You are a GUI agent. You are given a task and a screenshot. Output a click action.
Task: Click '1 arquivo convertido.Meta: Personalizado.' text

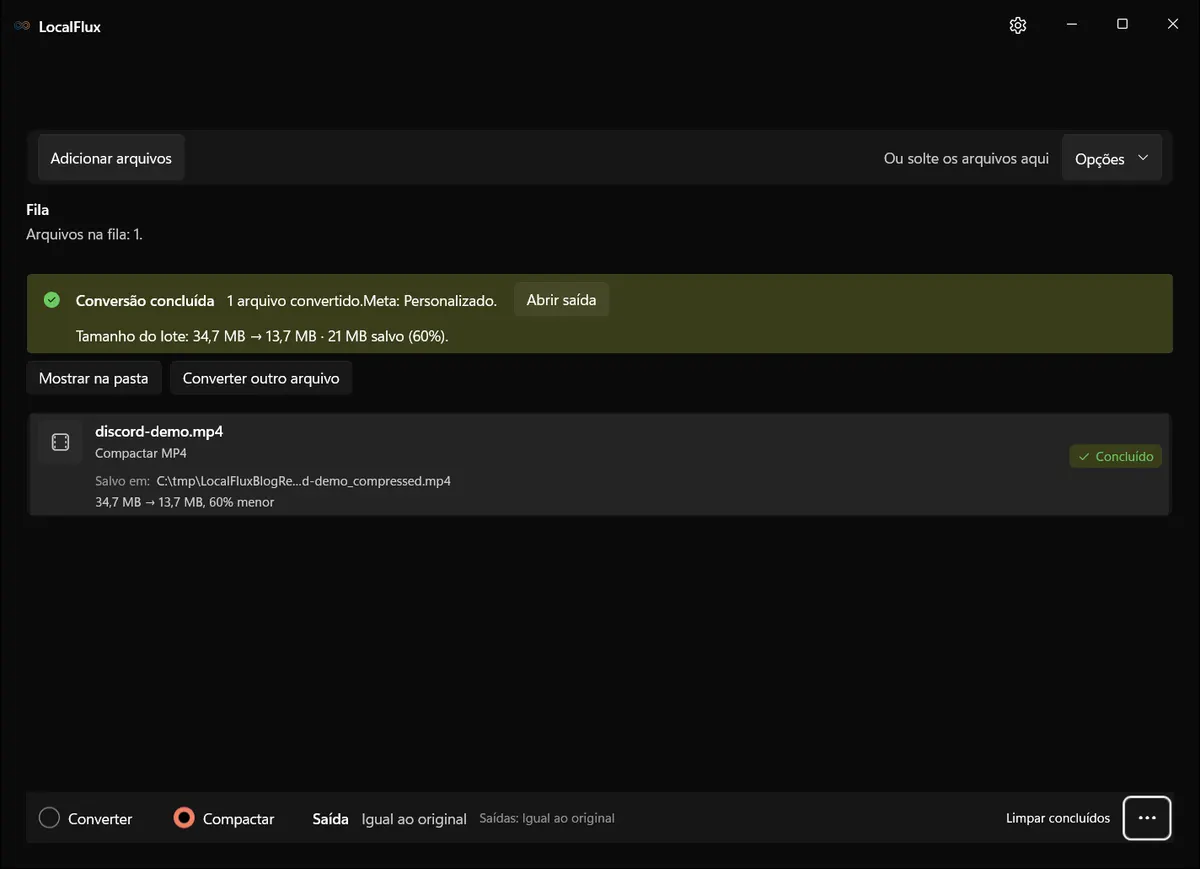pos(362,300)
